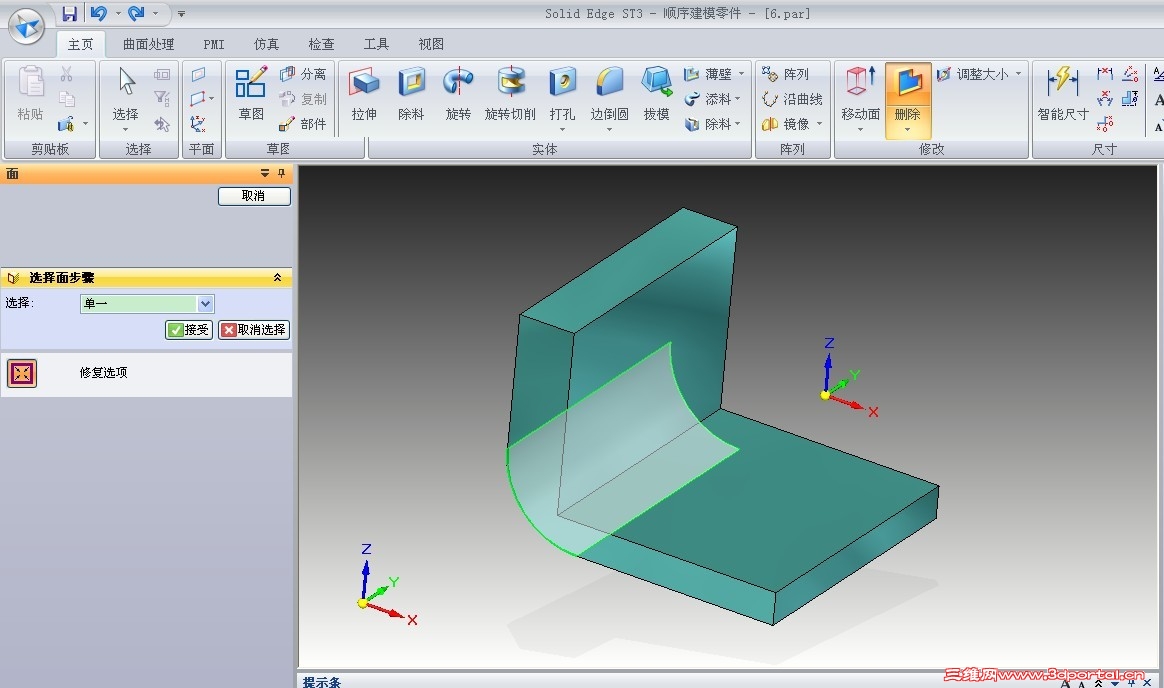This screenshot has width=1164, height=688.
Task: Open the 选择 dropdown showing 单一
Action: pyautogui.click(x=206, y=304)
